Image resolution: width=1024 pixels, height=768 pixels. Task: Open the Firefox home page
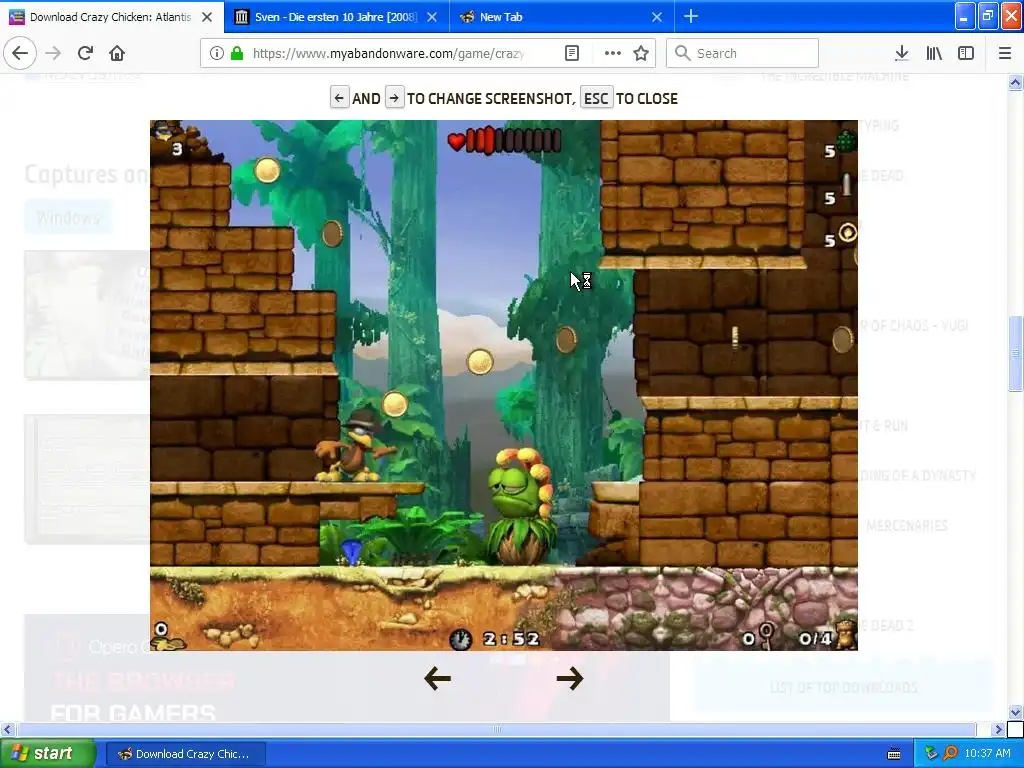[x=117, y=53]
